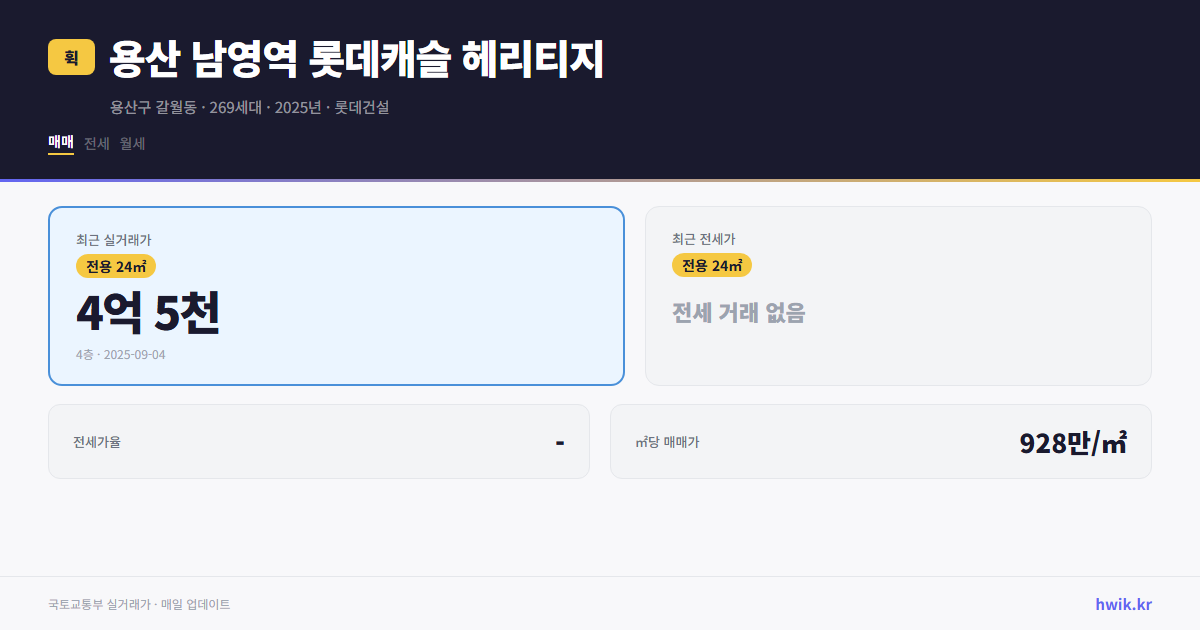Click the 롯데건설 builder name
Image resolution: width=1200 pixels, height=630 pixels.
coord(362,108)
